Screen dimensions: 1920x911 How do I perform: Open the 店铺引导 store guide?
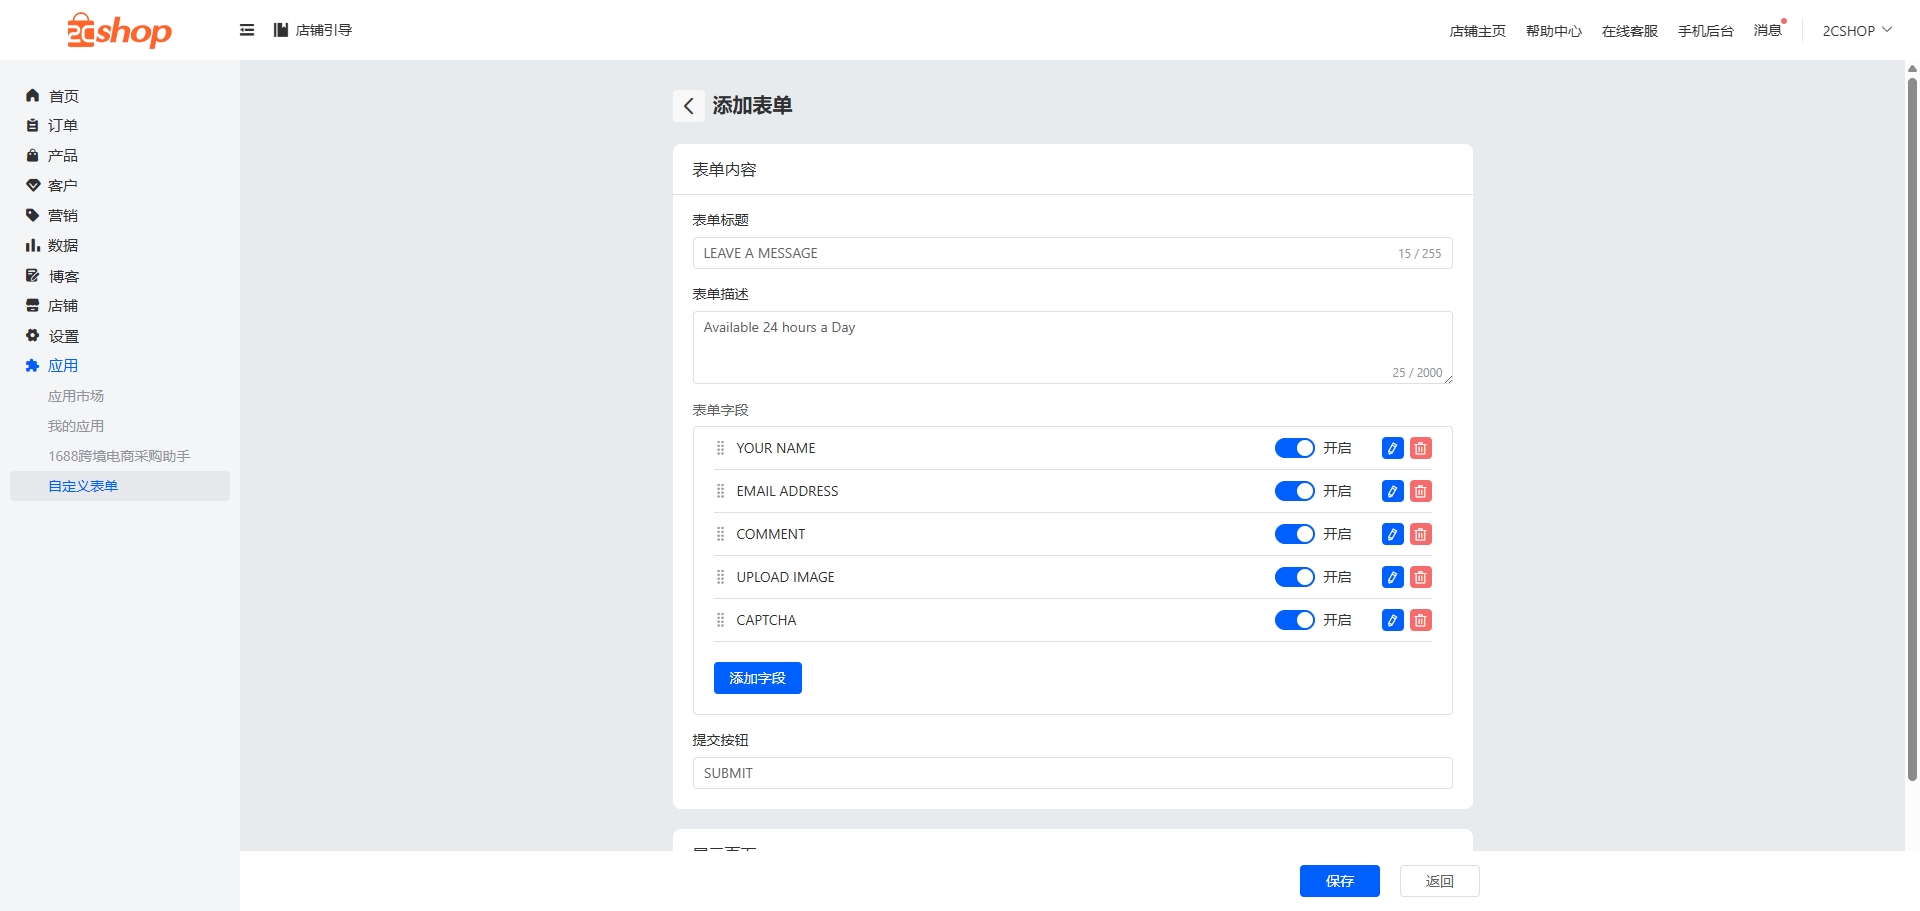coord(313,30)
